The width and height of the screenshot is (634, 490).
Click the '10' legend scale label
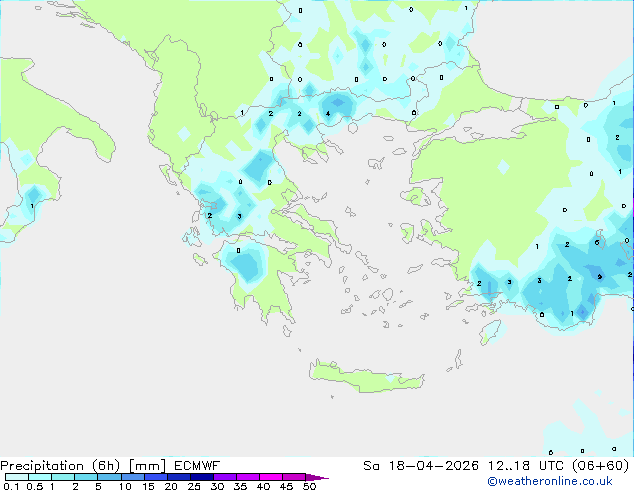click(x=125, y=486)
